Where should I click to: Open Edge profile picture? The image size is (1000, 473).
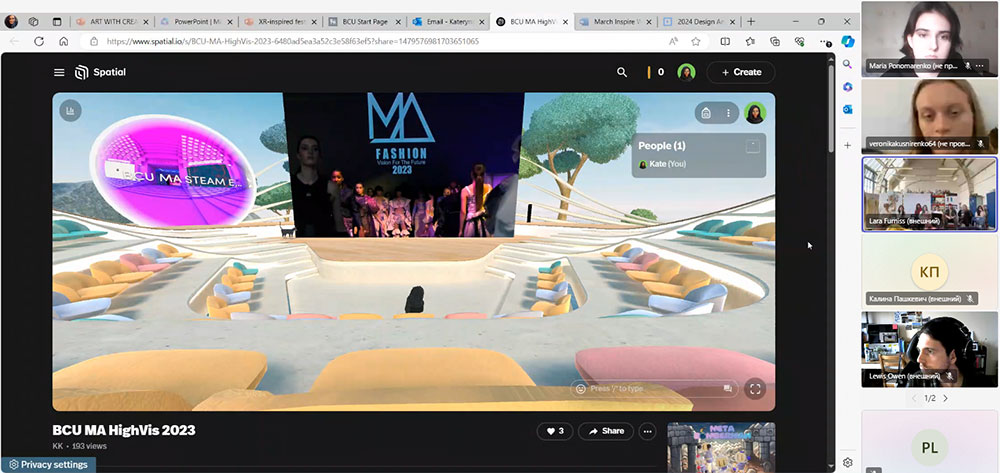click(11, 22)
